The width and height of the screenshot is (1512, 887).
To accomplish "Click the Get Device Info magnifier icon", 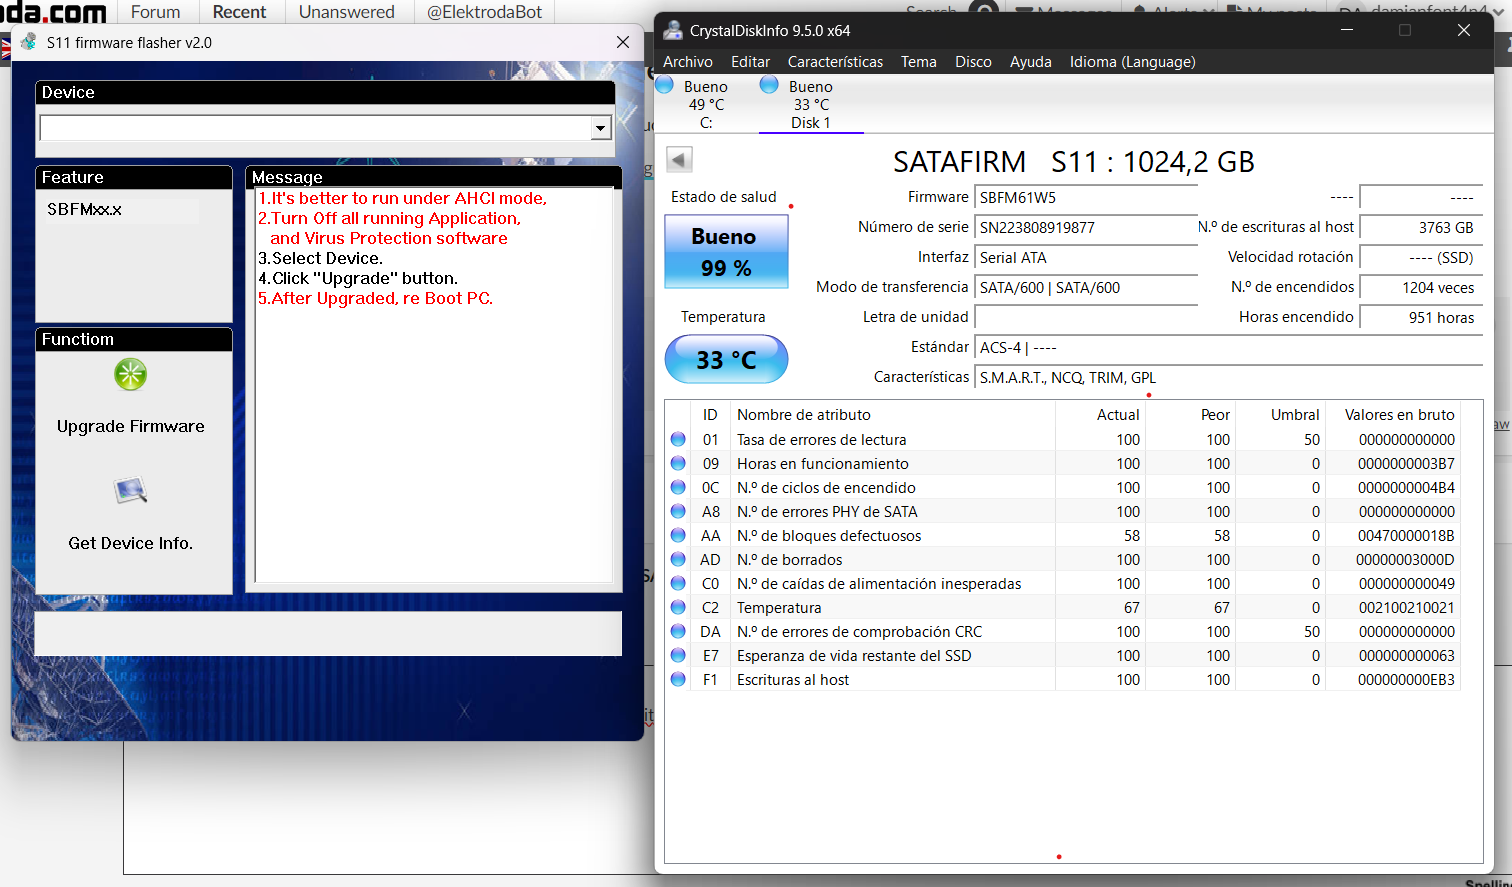I will tap(131, 491).
